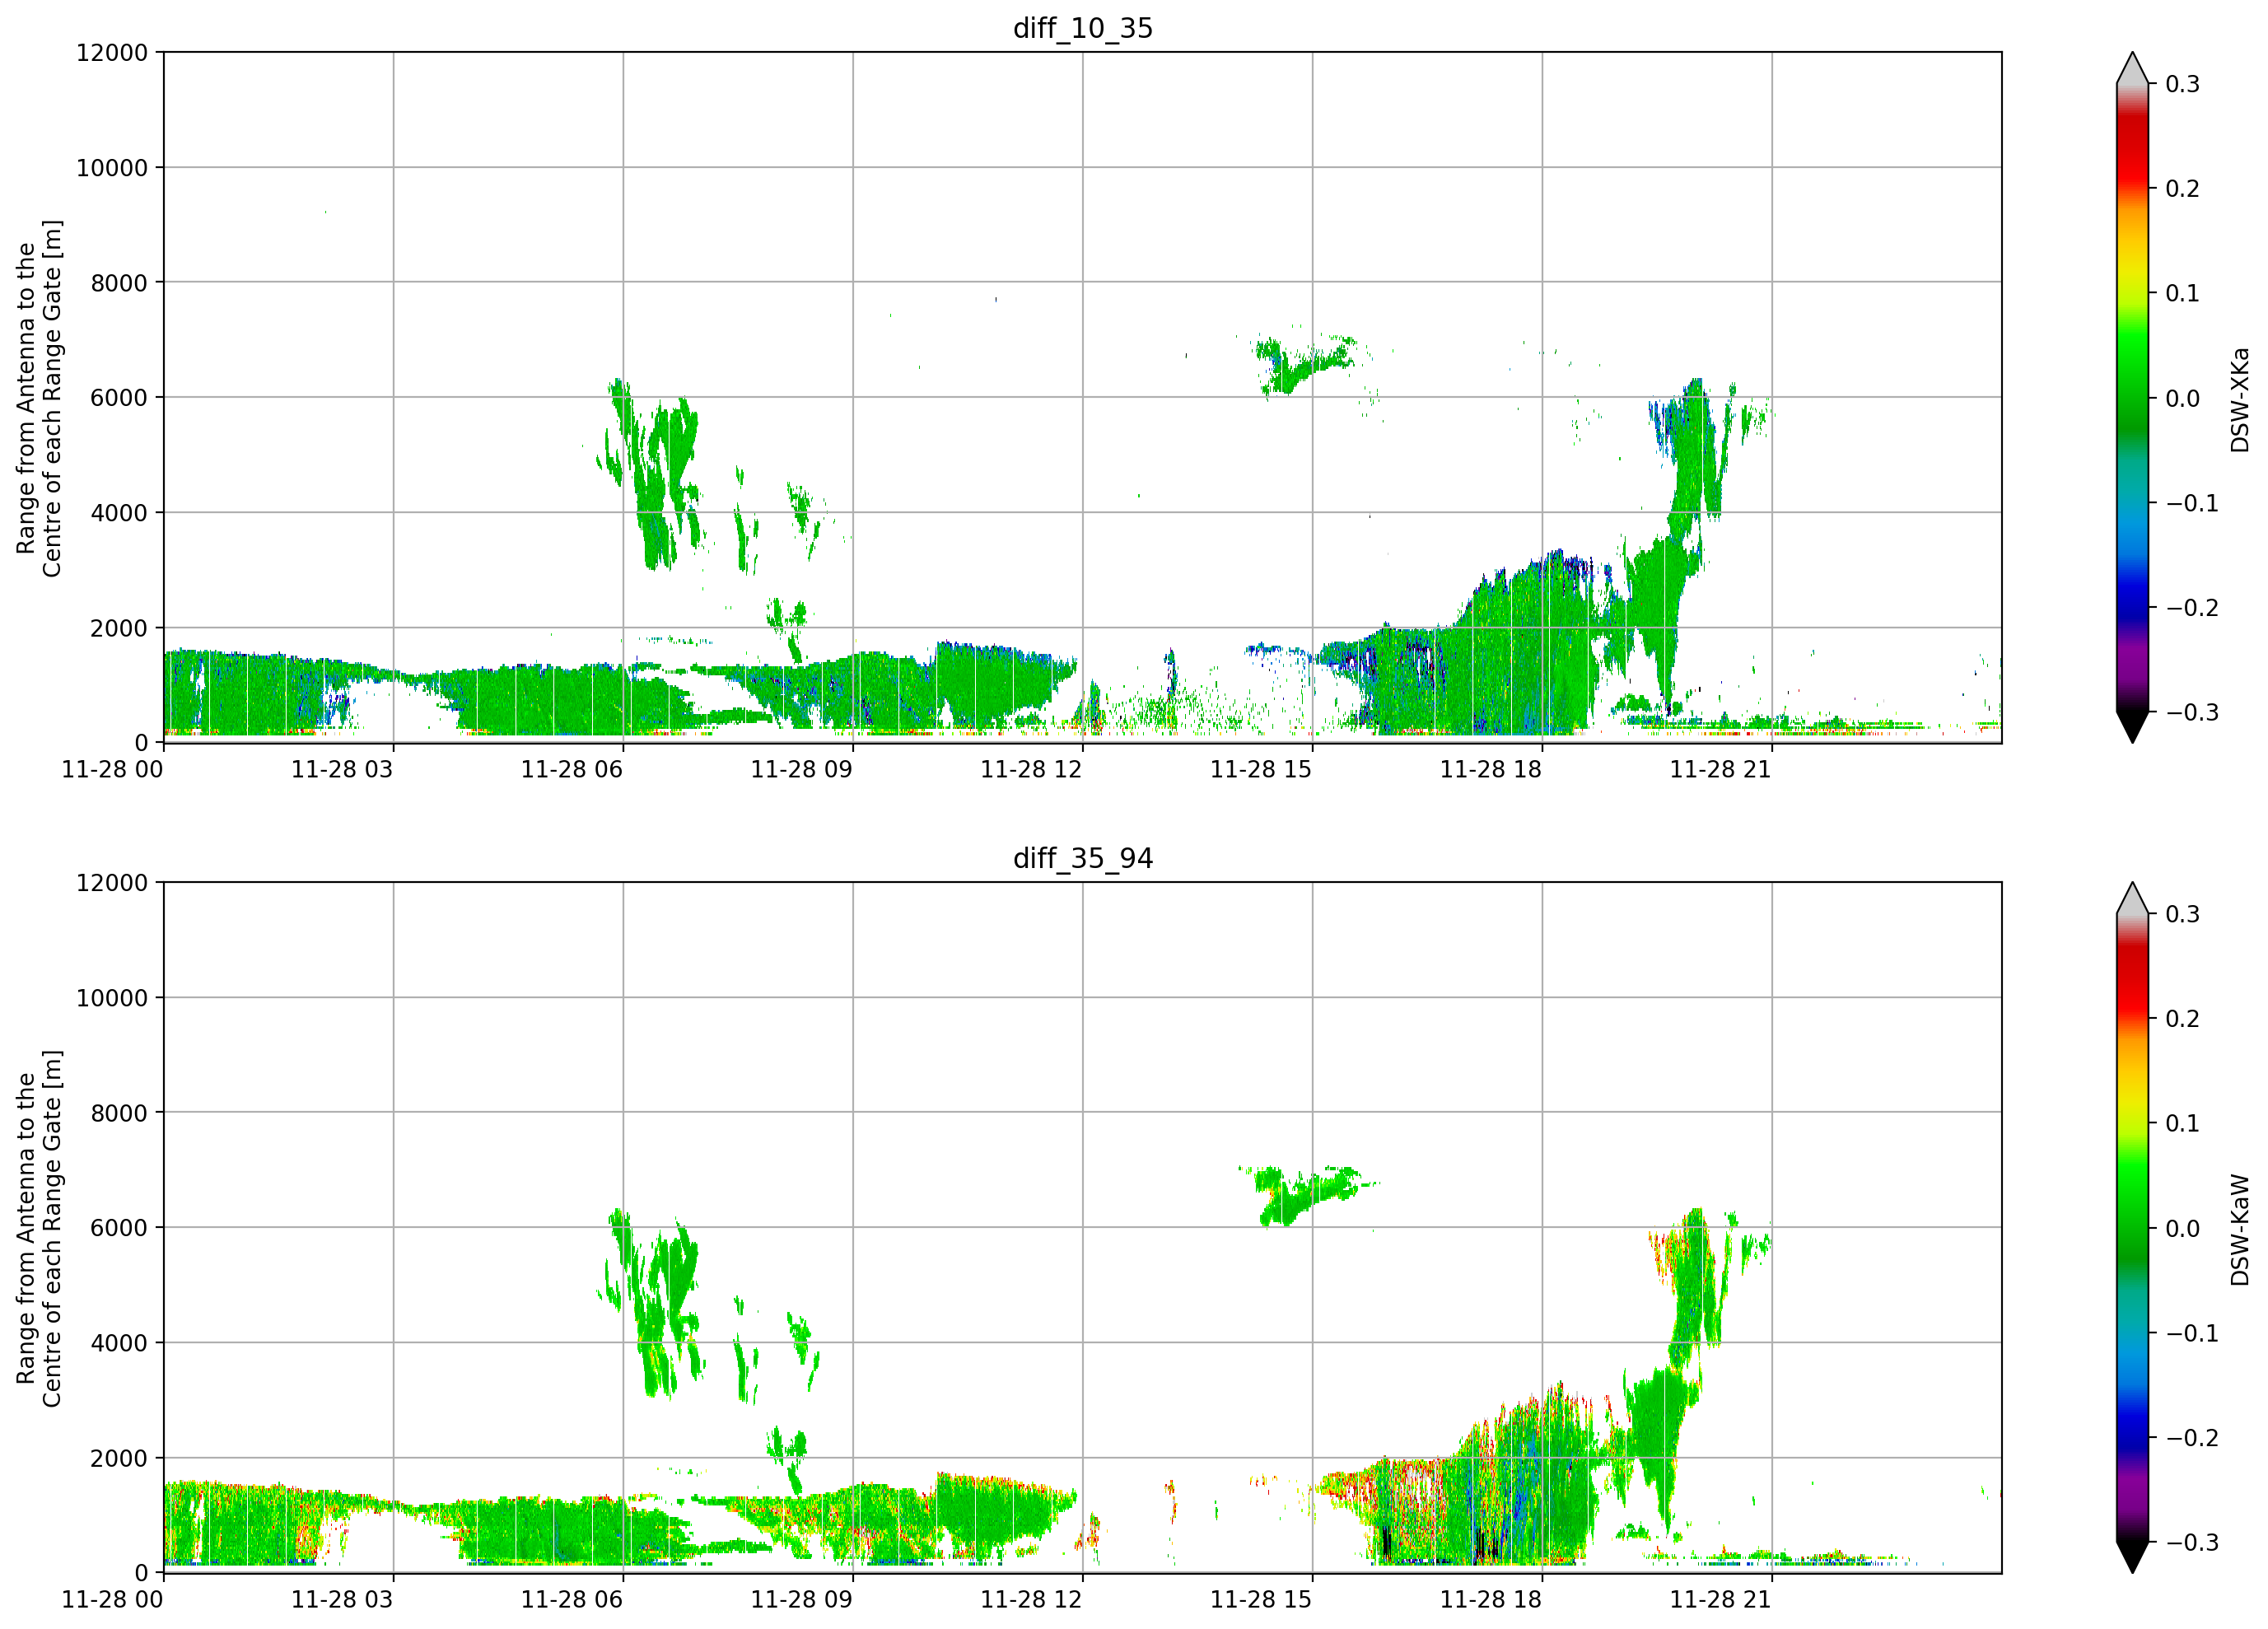Pick "11-28 12" tick under the diff_35_94 plot

click(1032, 1599)
